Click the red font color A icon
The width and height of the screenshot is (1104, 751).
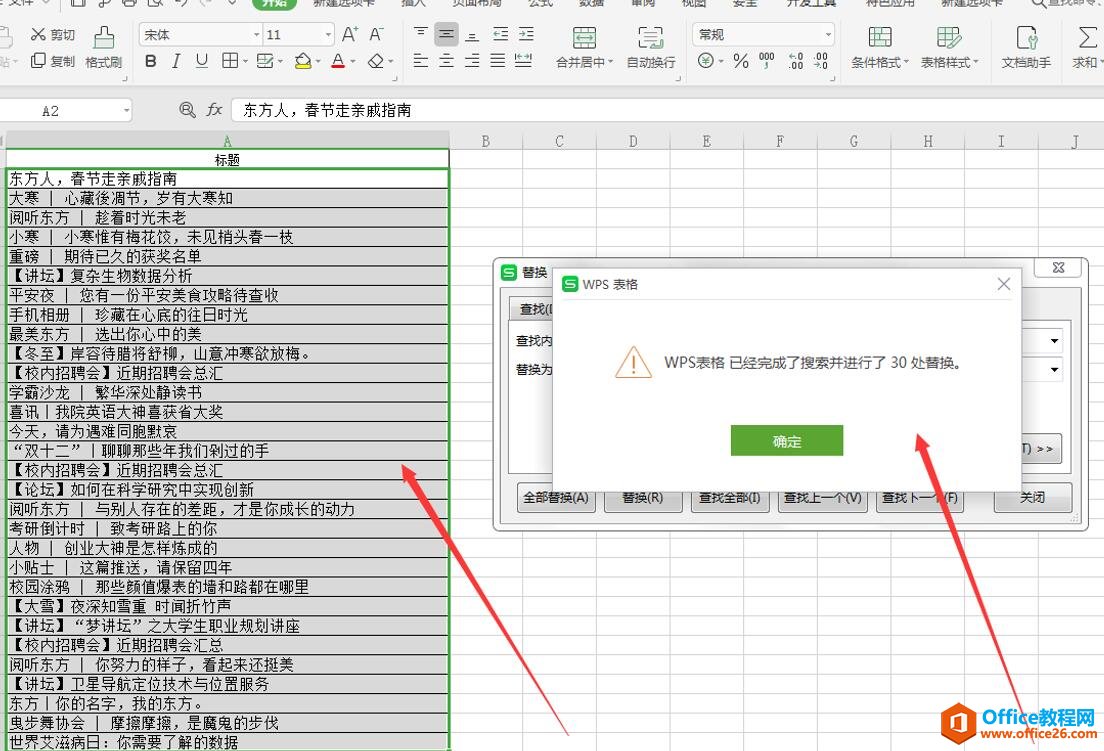(x=338, y=61)
